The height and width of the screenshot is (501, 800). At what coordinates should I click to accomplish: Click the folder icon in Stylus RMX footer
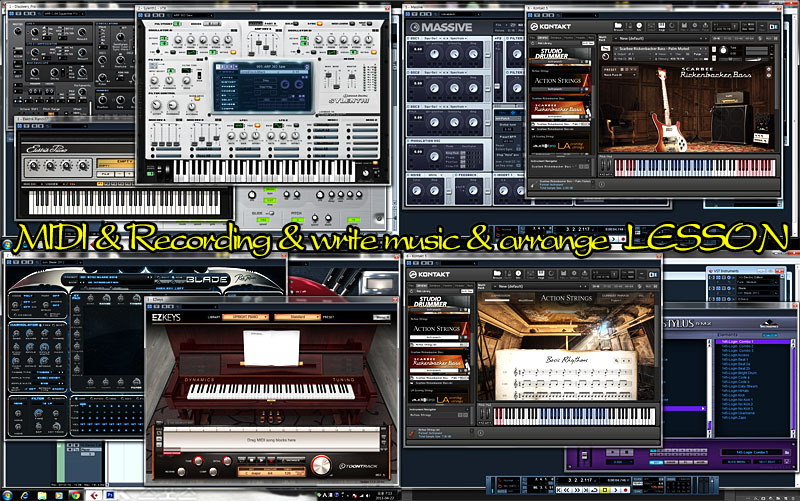[787, 453]
